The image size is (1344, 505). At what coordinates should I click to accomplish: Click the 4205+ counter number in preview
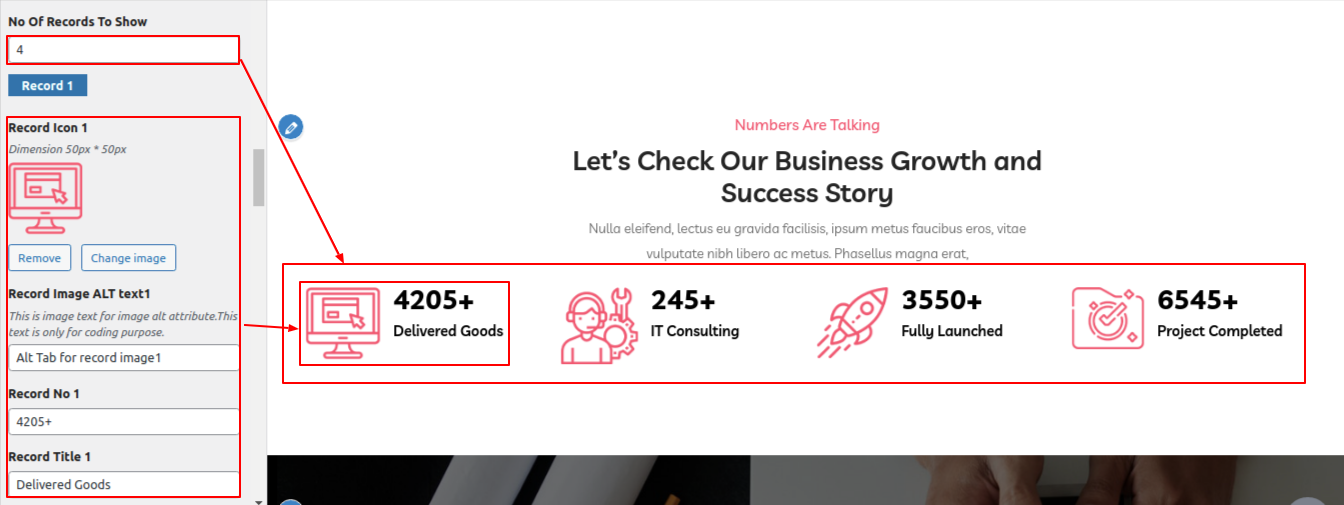434,300
